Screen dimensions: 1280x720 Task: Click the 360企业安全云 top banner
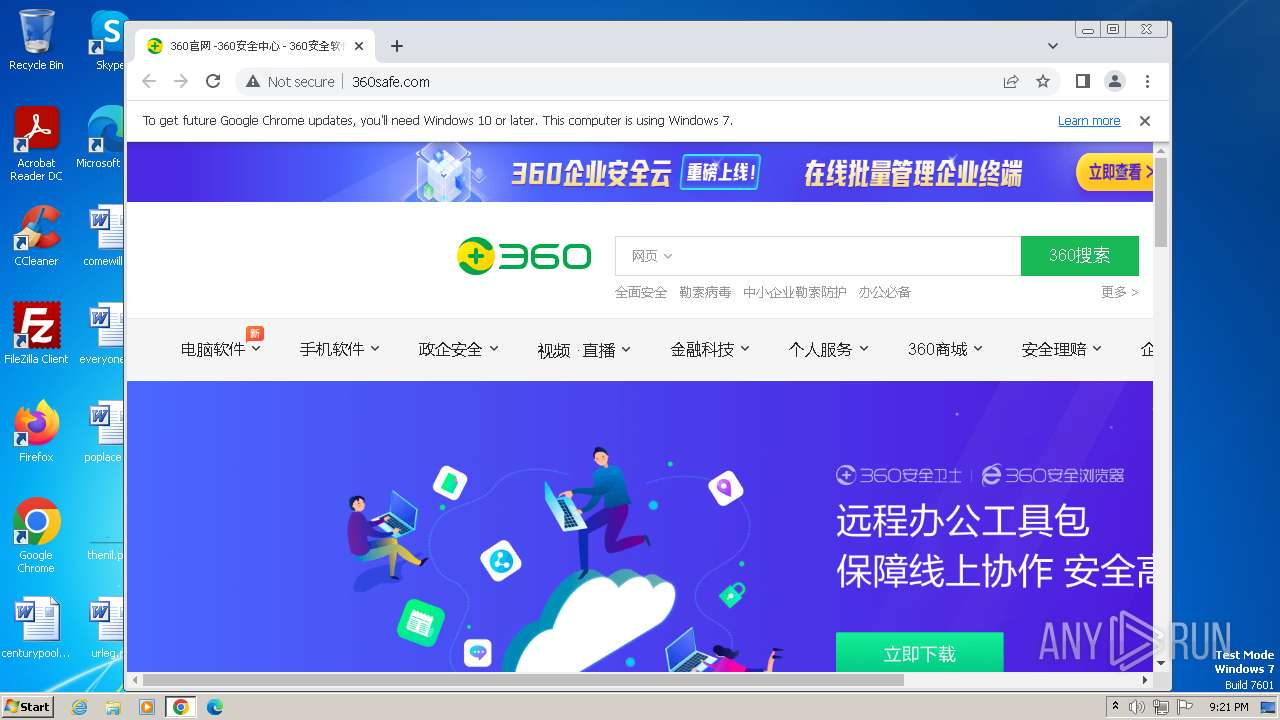(x=640, y=172)
